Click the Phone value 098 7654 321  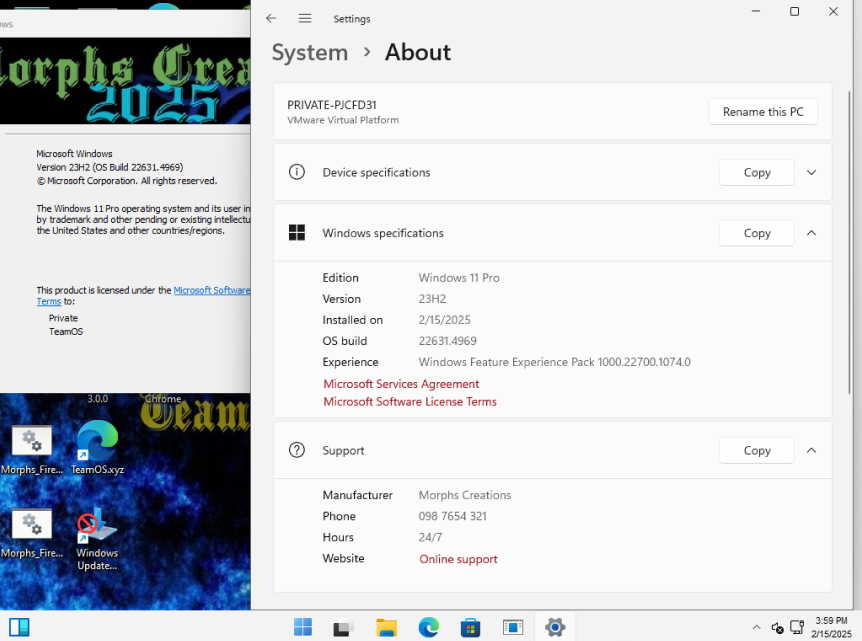click(x=452, y=516)
